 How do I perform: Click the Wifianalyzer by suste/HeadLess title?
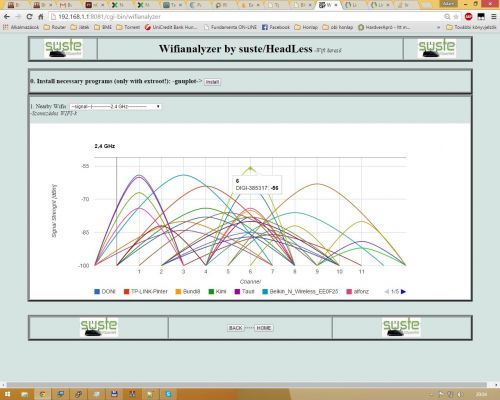[235, 49]
